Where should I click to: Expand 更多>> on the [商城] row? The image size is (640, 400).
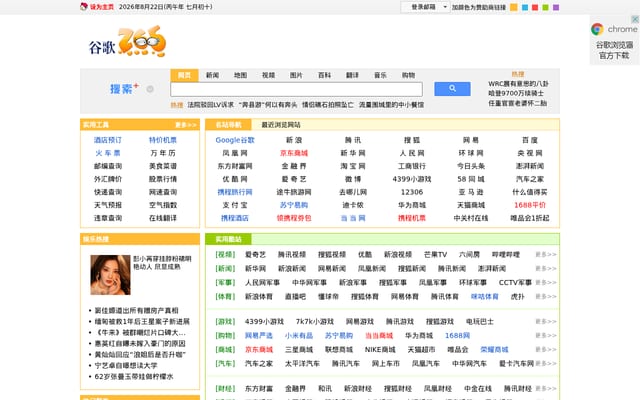tap(546, 350)
